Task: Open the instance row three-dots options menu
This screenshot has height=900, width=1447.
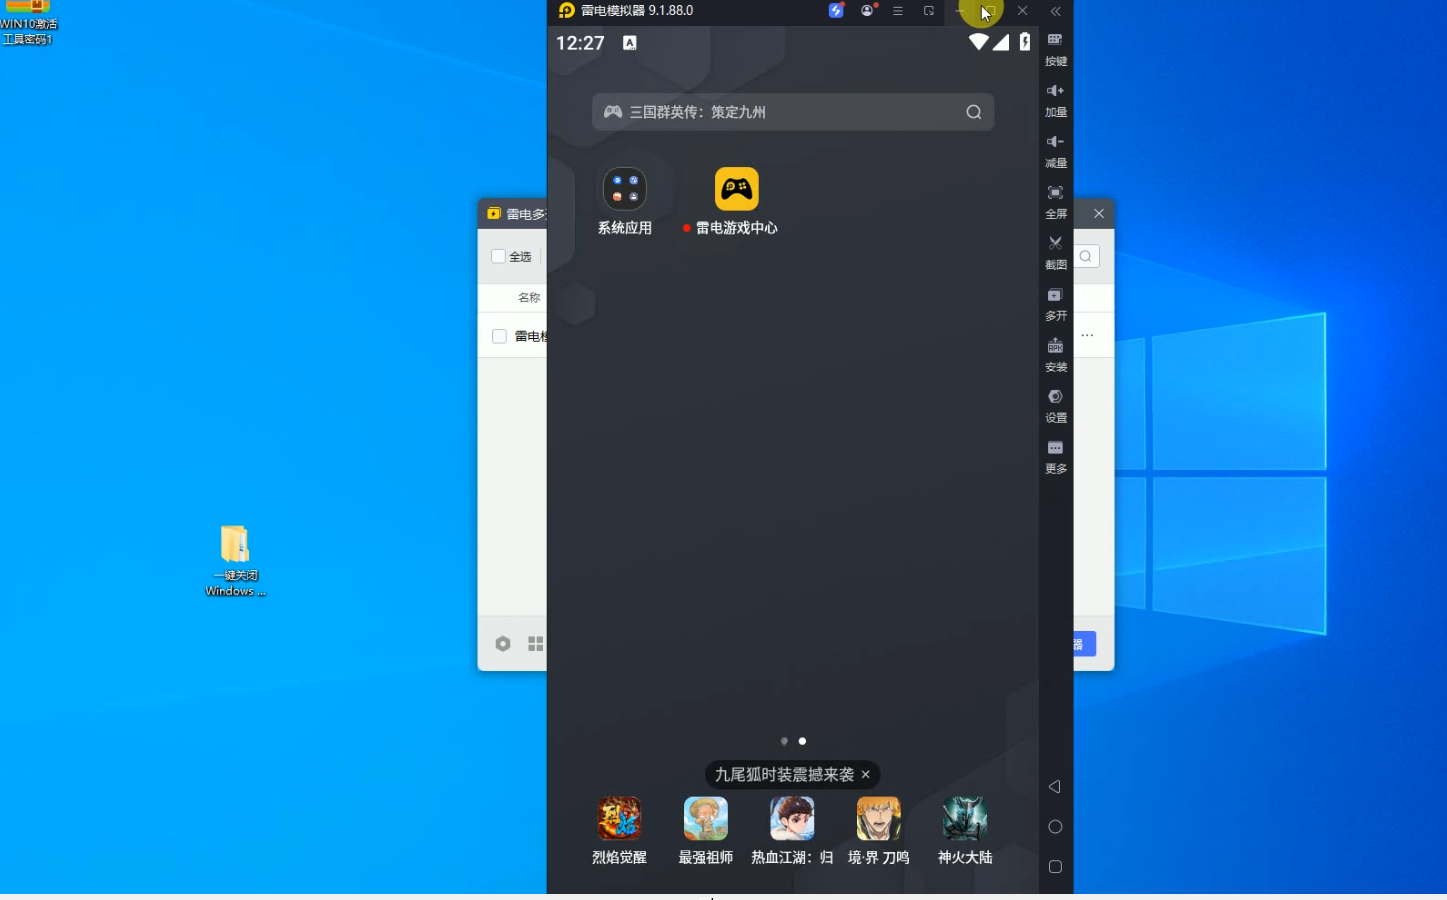Action: pos(1087,336)
